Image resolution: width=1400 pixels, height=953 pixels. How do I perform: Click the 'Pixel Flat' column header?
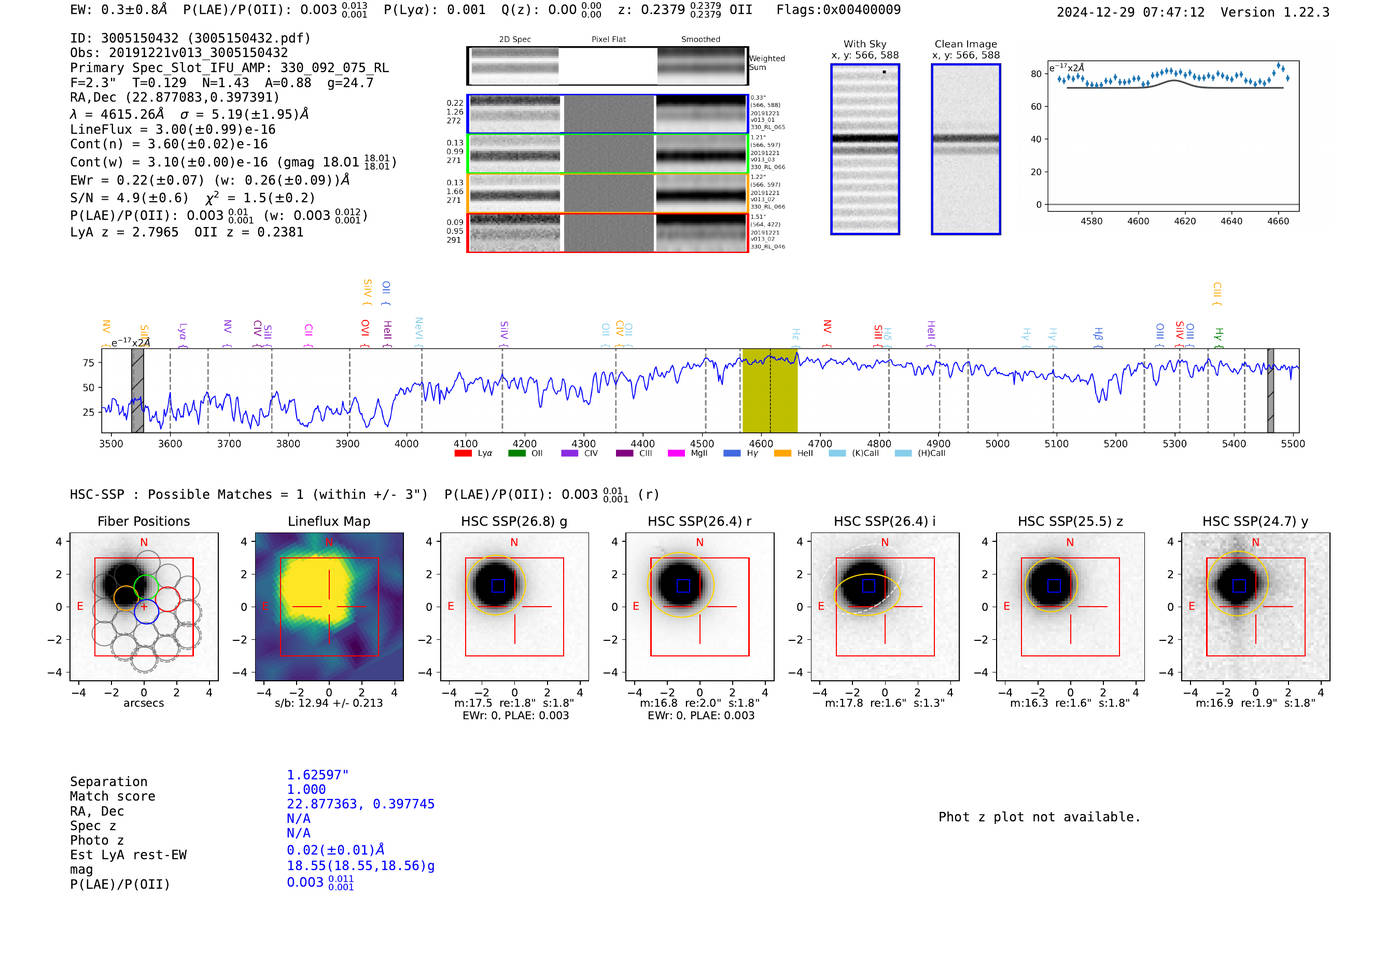pos(608,39)
